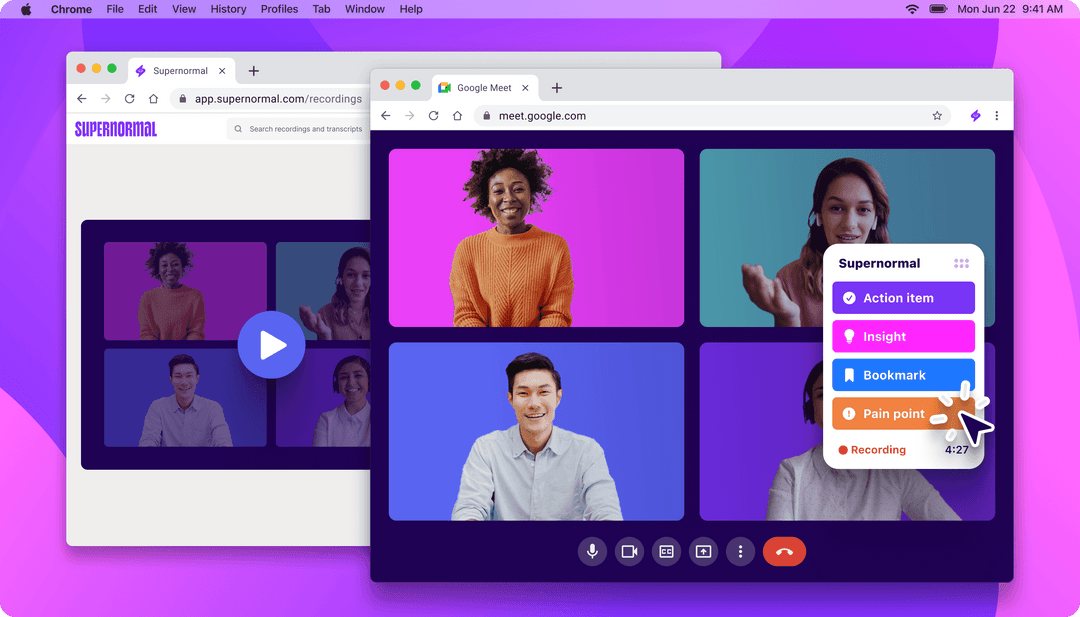Reload the Google Meet page
Viewport: 1080px width, 617px height.
(x=433, y=116)
